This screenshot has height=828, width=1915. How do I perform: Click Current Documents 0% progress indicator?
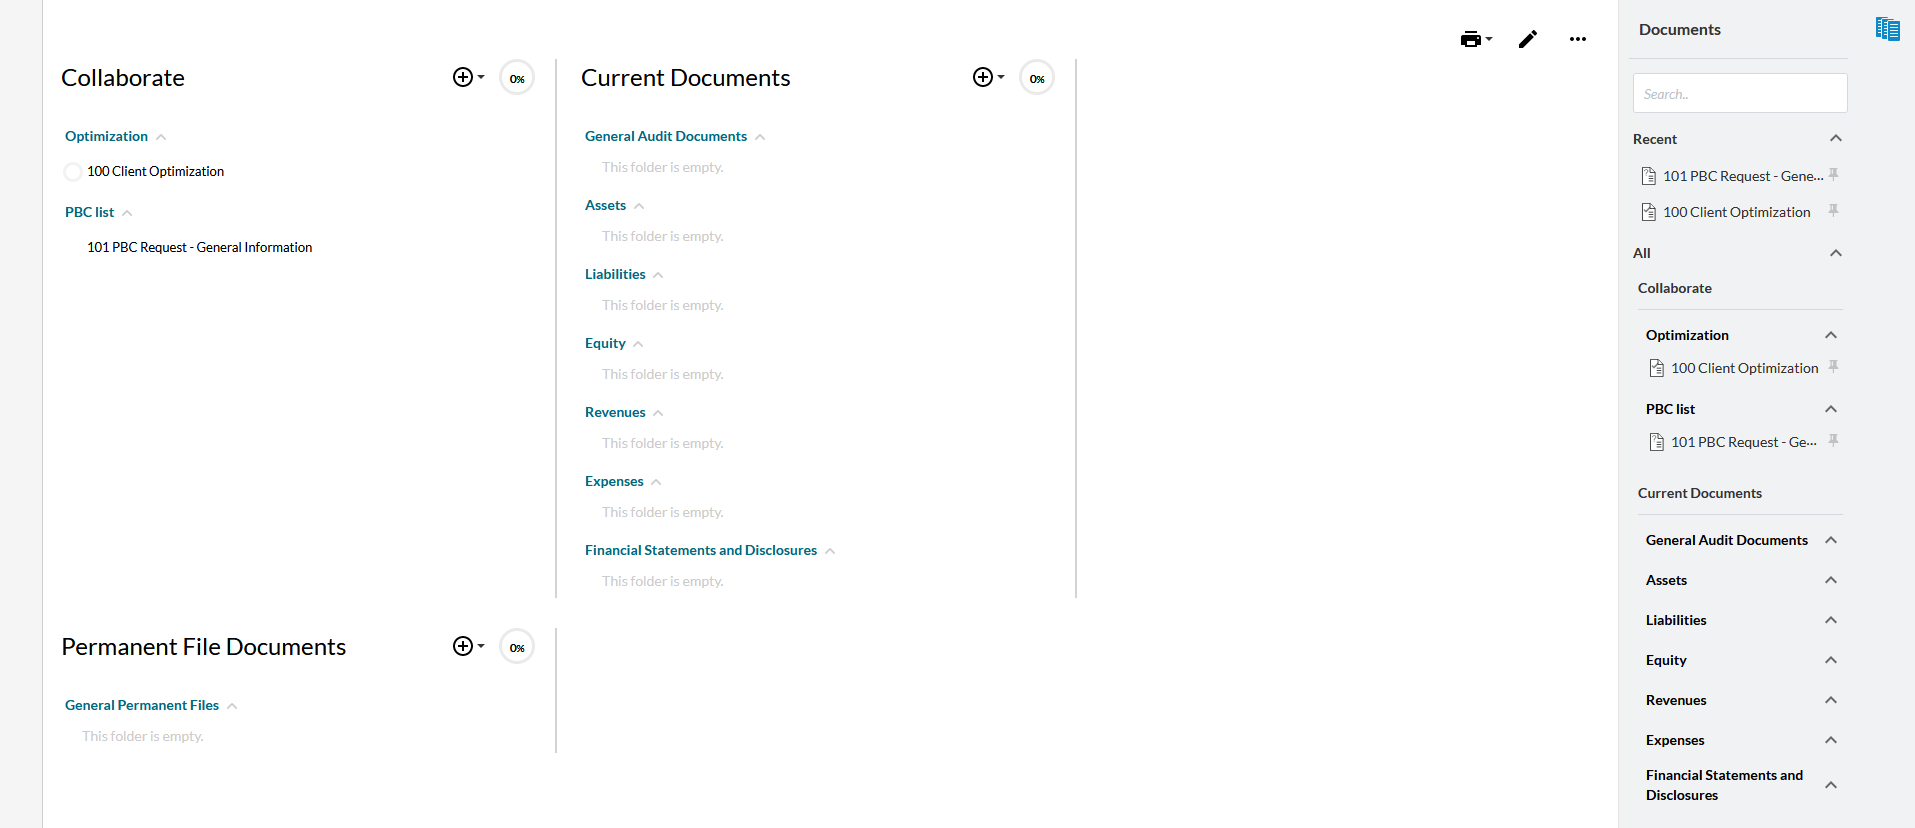click(x=1037, y=78)
